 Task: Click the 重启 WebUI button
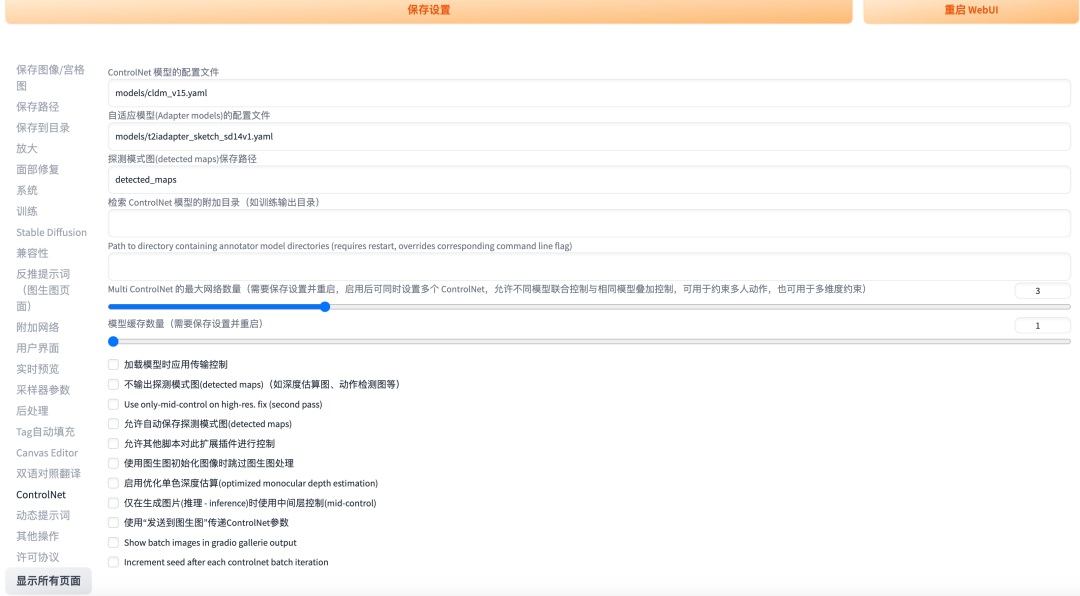pyautogui.click(x=968, y=12)
